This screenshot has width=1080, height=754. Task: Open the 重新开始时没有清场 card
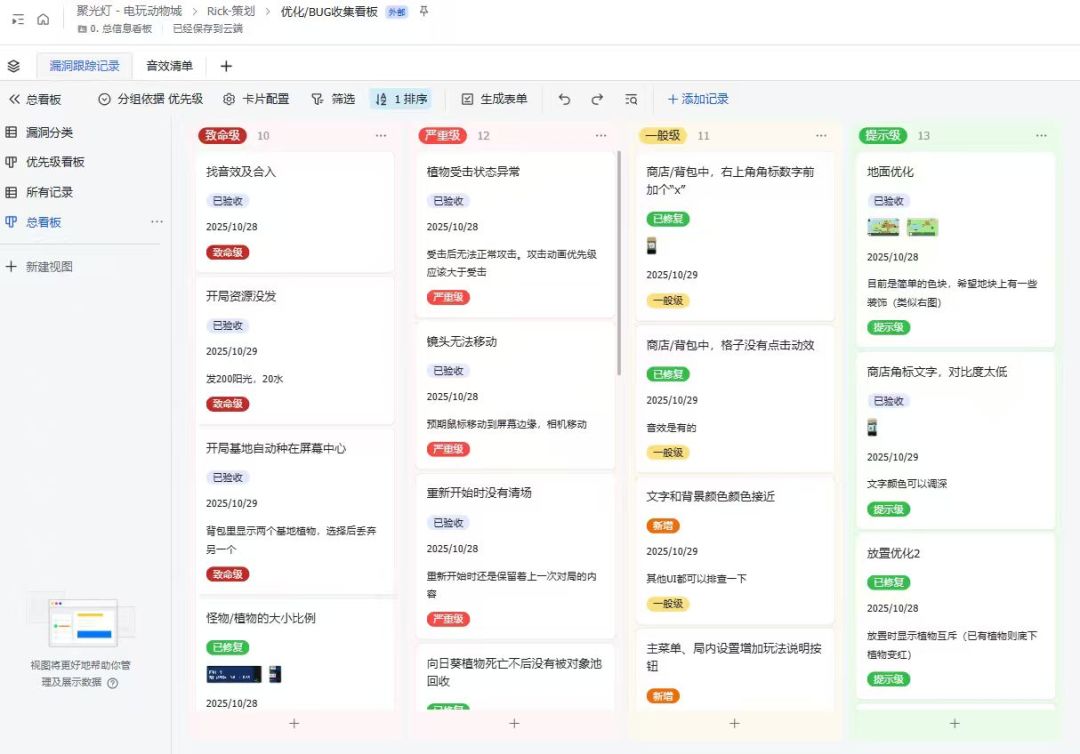[x=515, y=556]
